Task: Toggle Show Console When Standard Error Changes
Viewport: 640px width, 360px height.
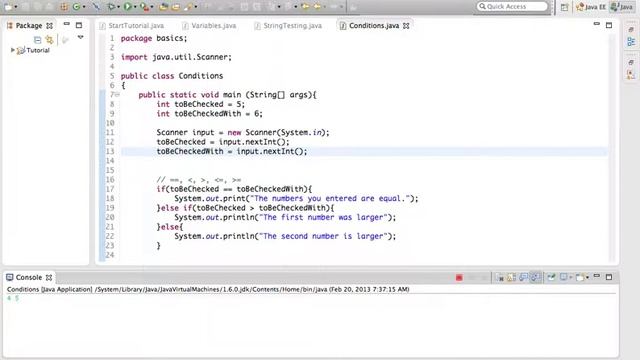Action: [x=535, y=278]
